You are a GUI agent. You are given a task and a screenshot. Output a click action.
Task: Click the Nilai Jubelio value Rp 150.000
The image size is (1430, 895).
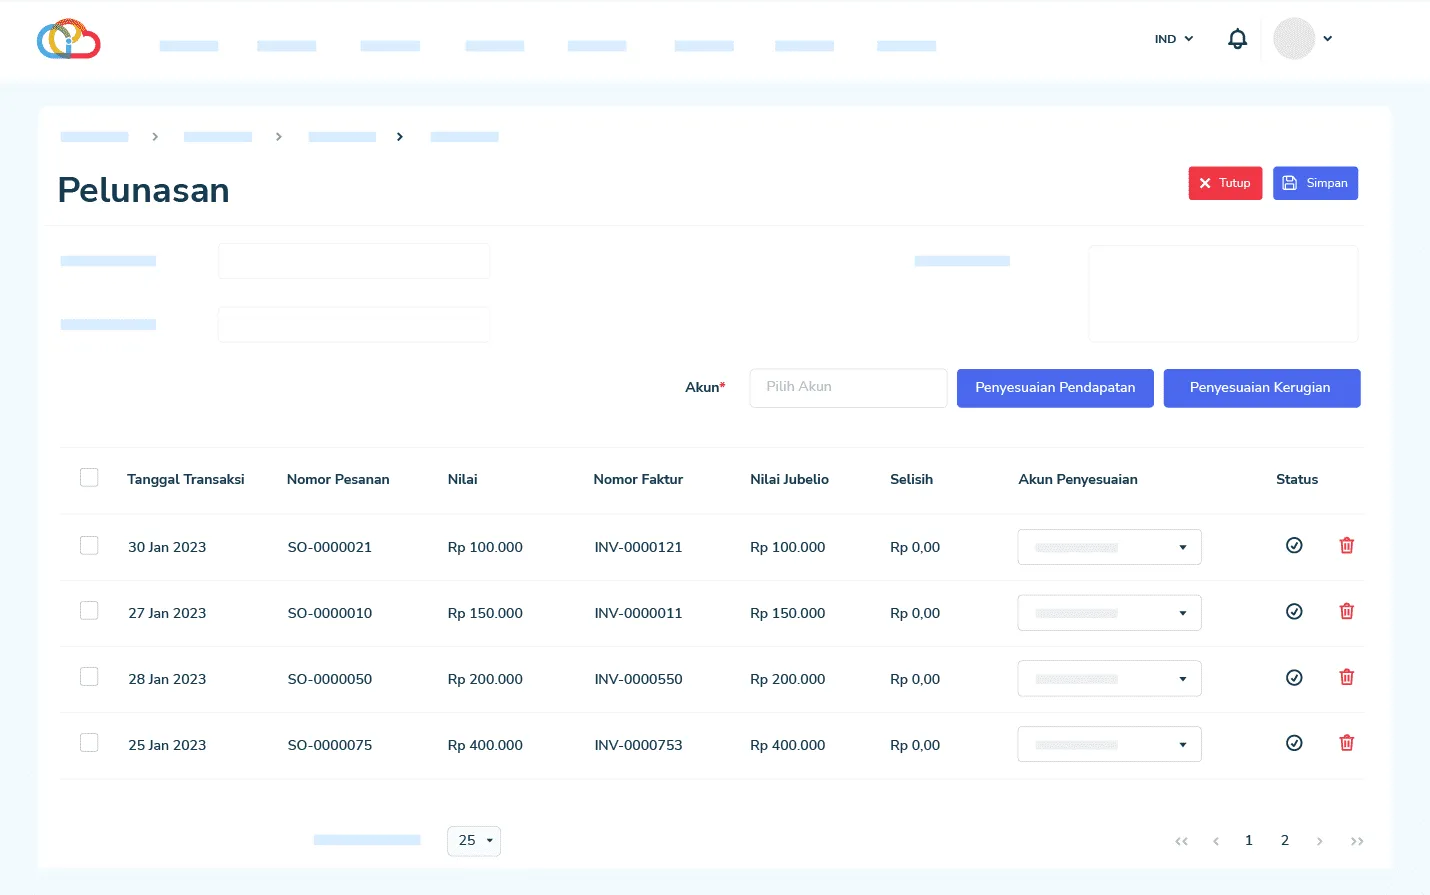pyautogui.click(x=788, y=613)
